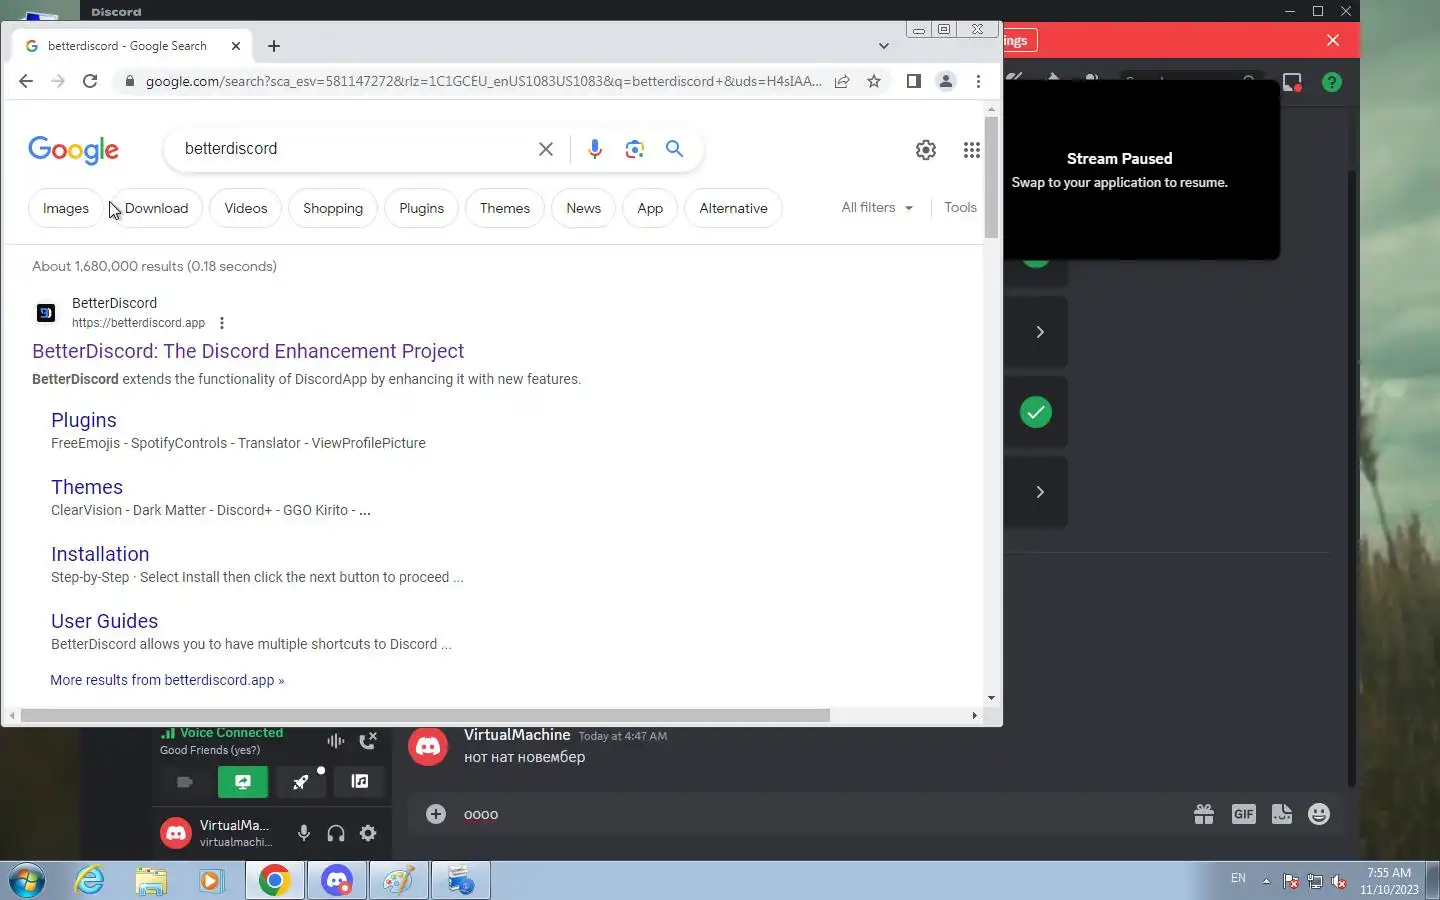Image resolution: width=1440 pixels, height=900 pixels.
Task: Filter results by Videos
Action: pos(246,208)
